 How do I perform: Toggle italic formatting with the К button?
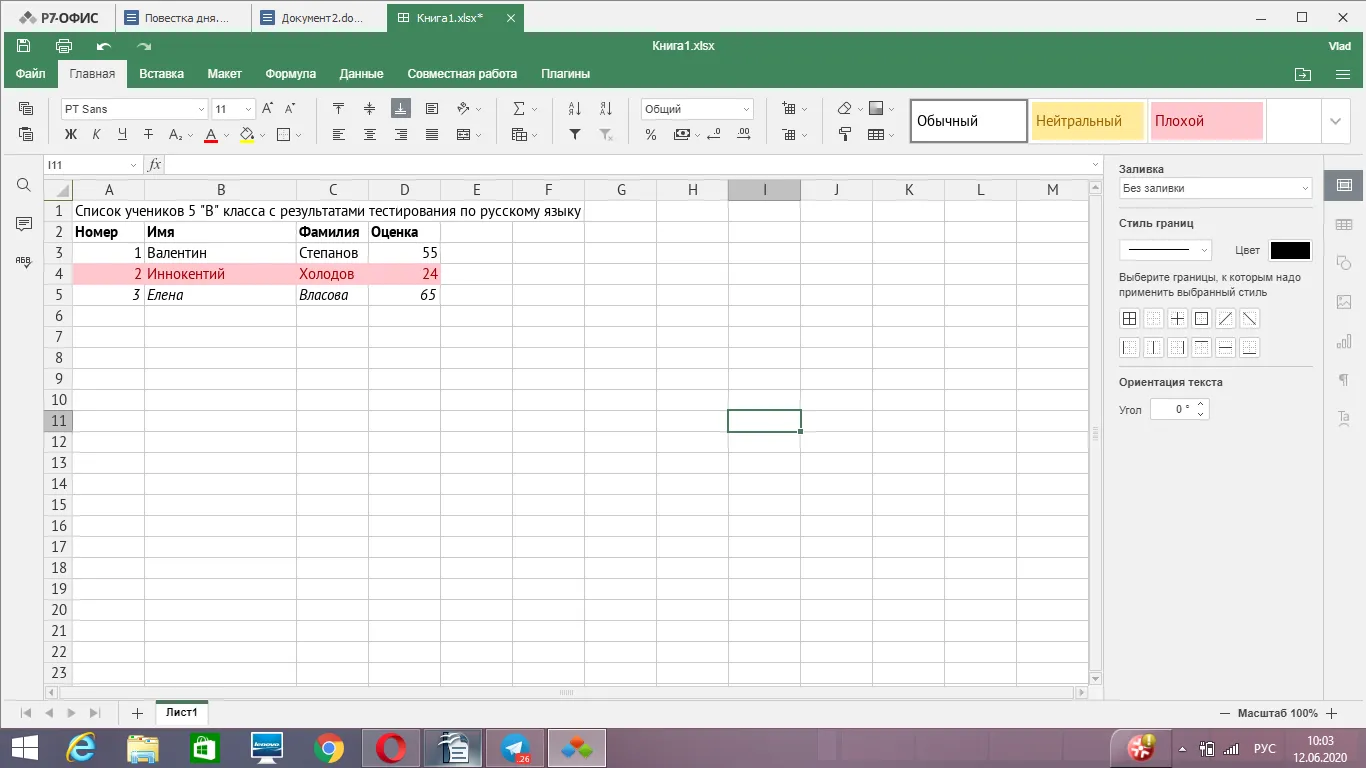[96, 135]
